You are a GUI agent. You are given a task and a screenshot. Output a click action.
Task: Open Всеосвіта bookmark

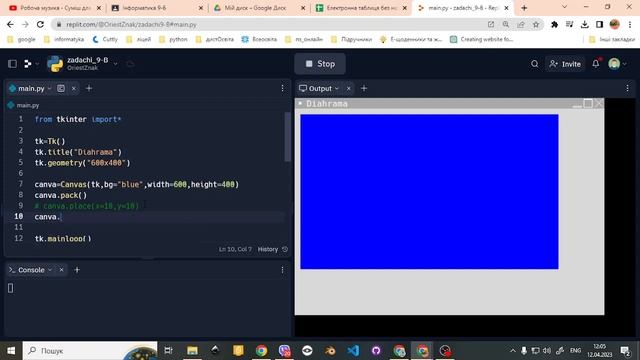pos(259,39)
